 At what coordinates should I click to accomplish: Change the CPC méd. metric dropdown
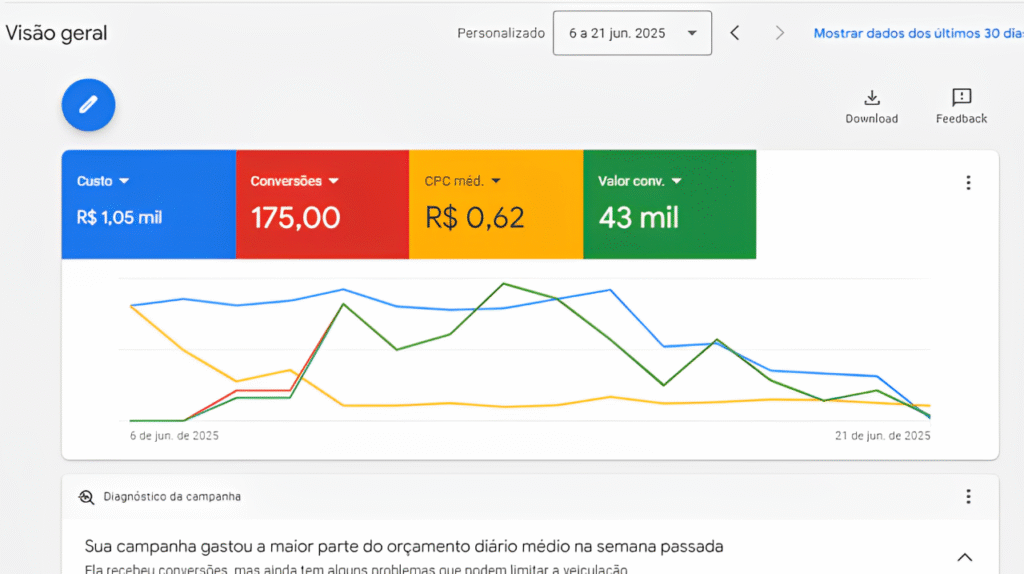coord(462,181)
